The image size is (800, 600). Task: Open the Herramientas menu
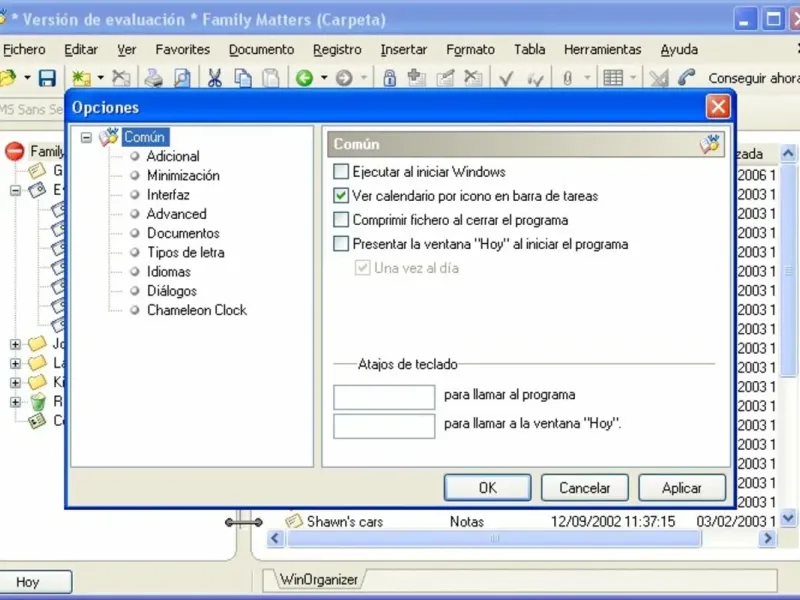[603, 49]
